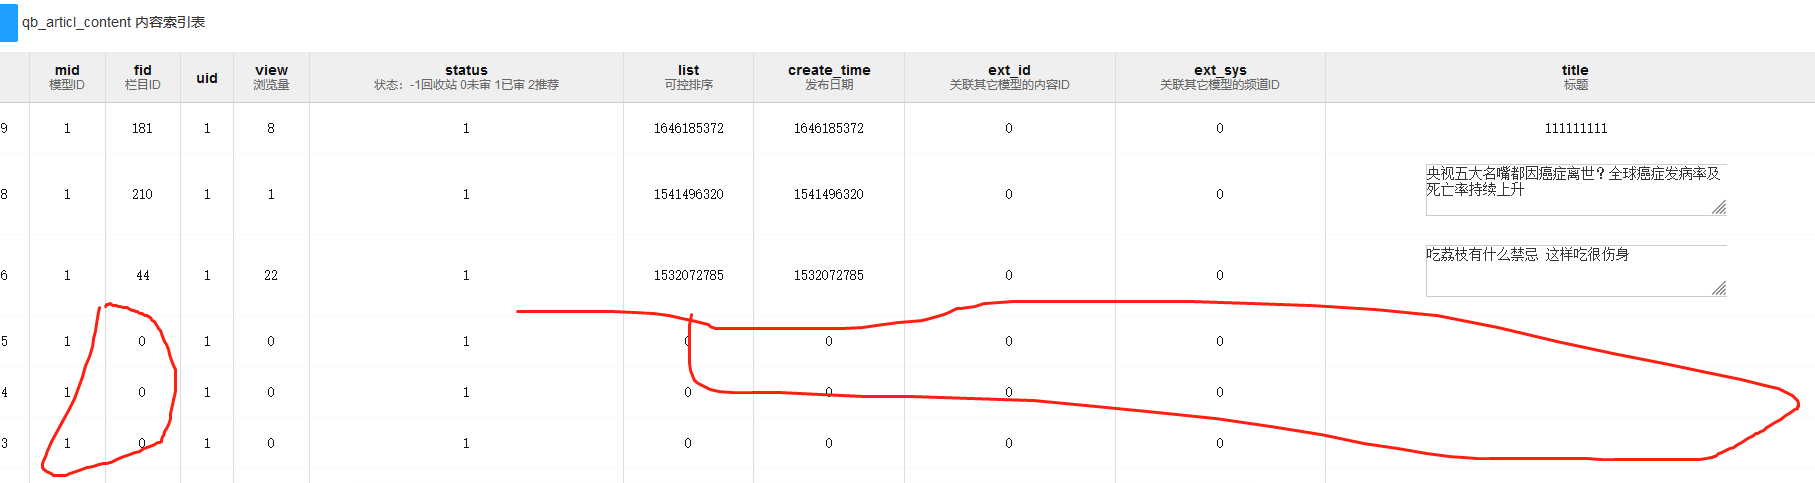This screenshot has width=1815, height=483.
Task: Click the uid column header
Action: 207,78
